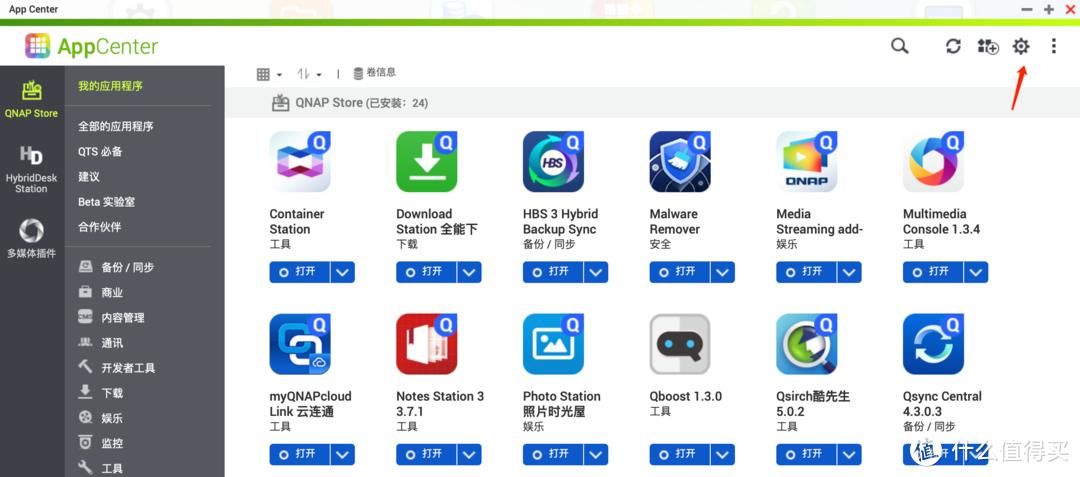The image size is (1080, 477).
Task: Open HBS 3 Hybrid Backup Sync 打开 button
Action: [553, 272]
